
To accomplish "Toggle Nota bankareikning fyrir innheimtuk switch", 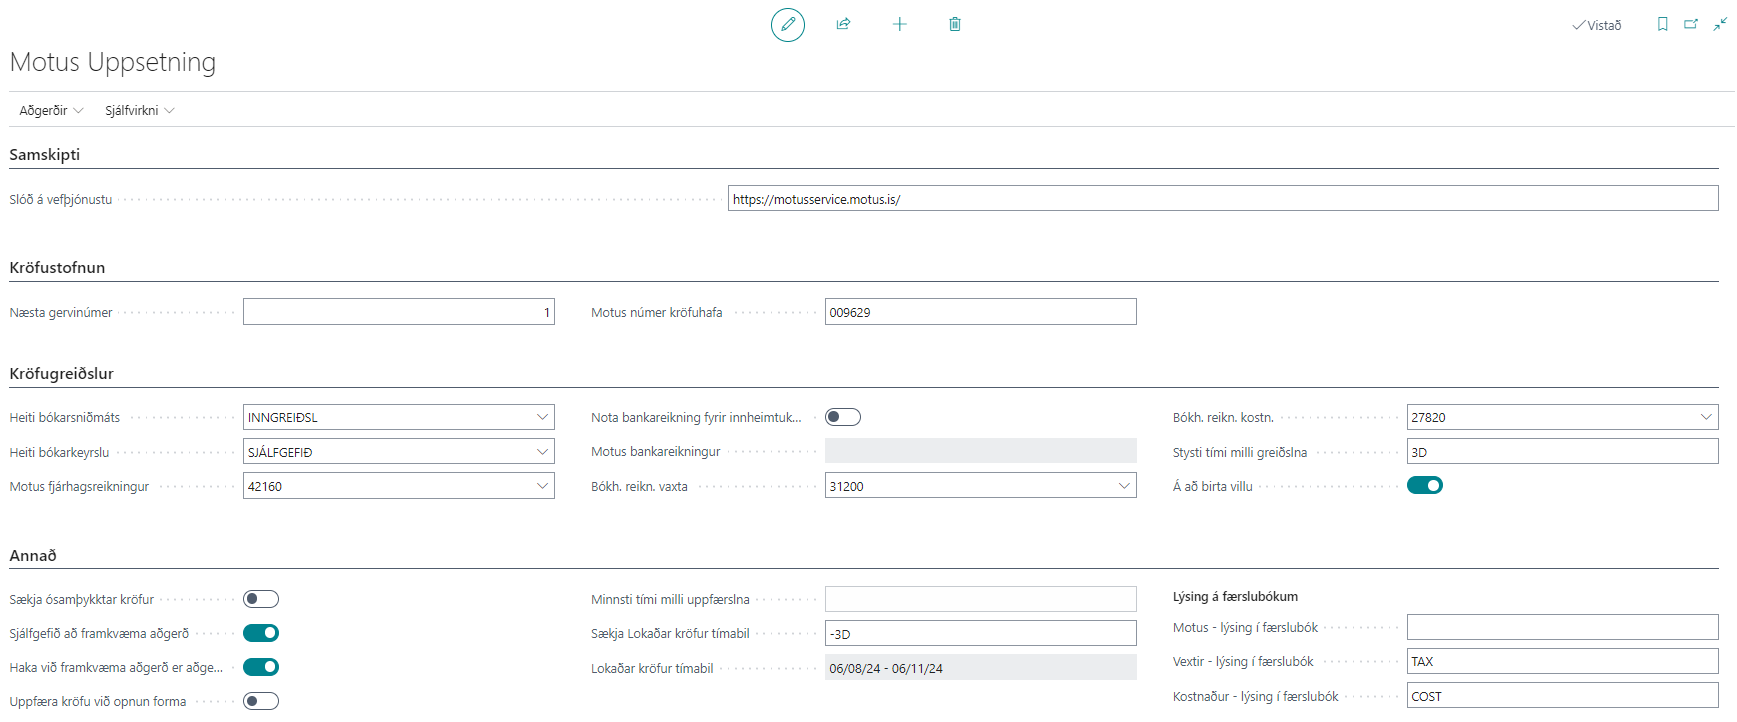I will pyautogui.click(x=843, y=417).
